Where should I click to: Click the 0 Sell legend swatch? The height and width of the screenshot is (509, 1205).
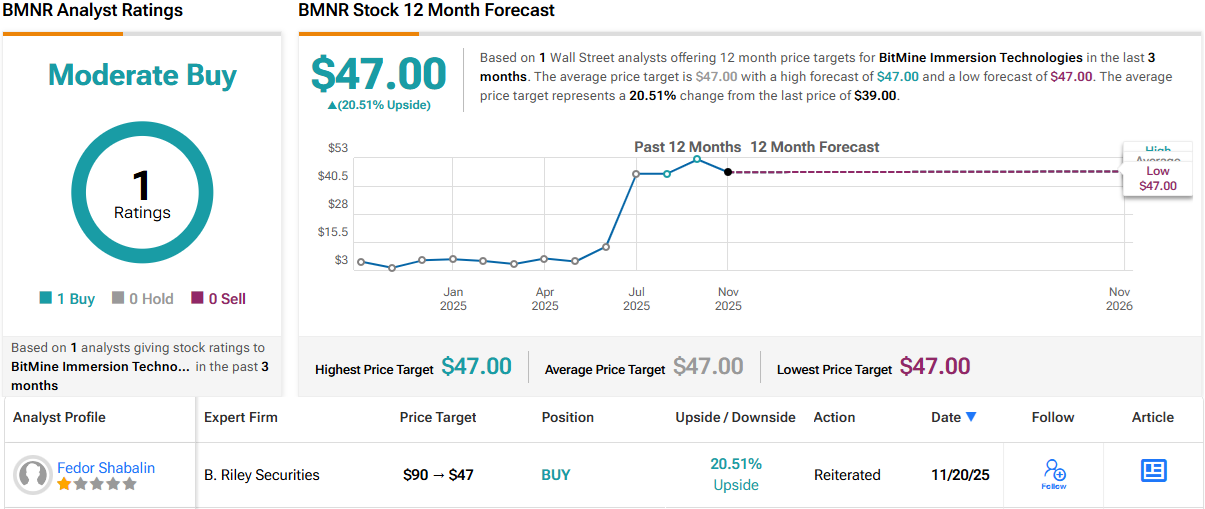point(197,298)
